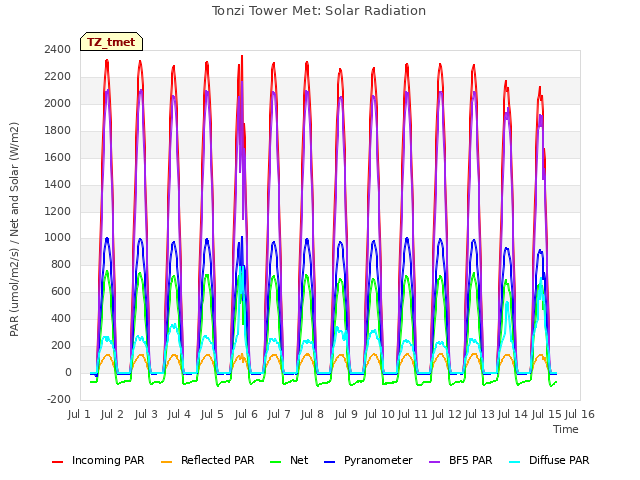Click the Jul 8 x-axis date label
The image size is (640, 480).
pyautogui.click(x=312, y=414)
